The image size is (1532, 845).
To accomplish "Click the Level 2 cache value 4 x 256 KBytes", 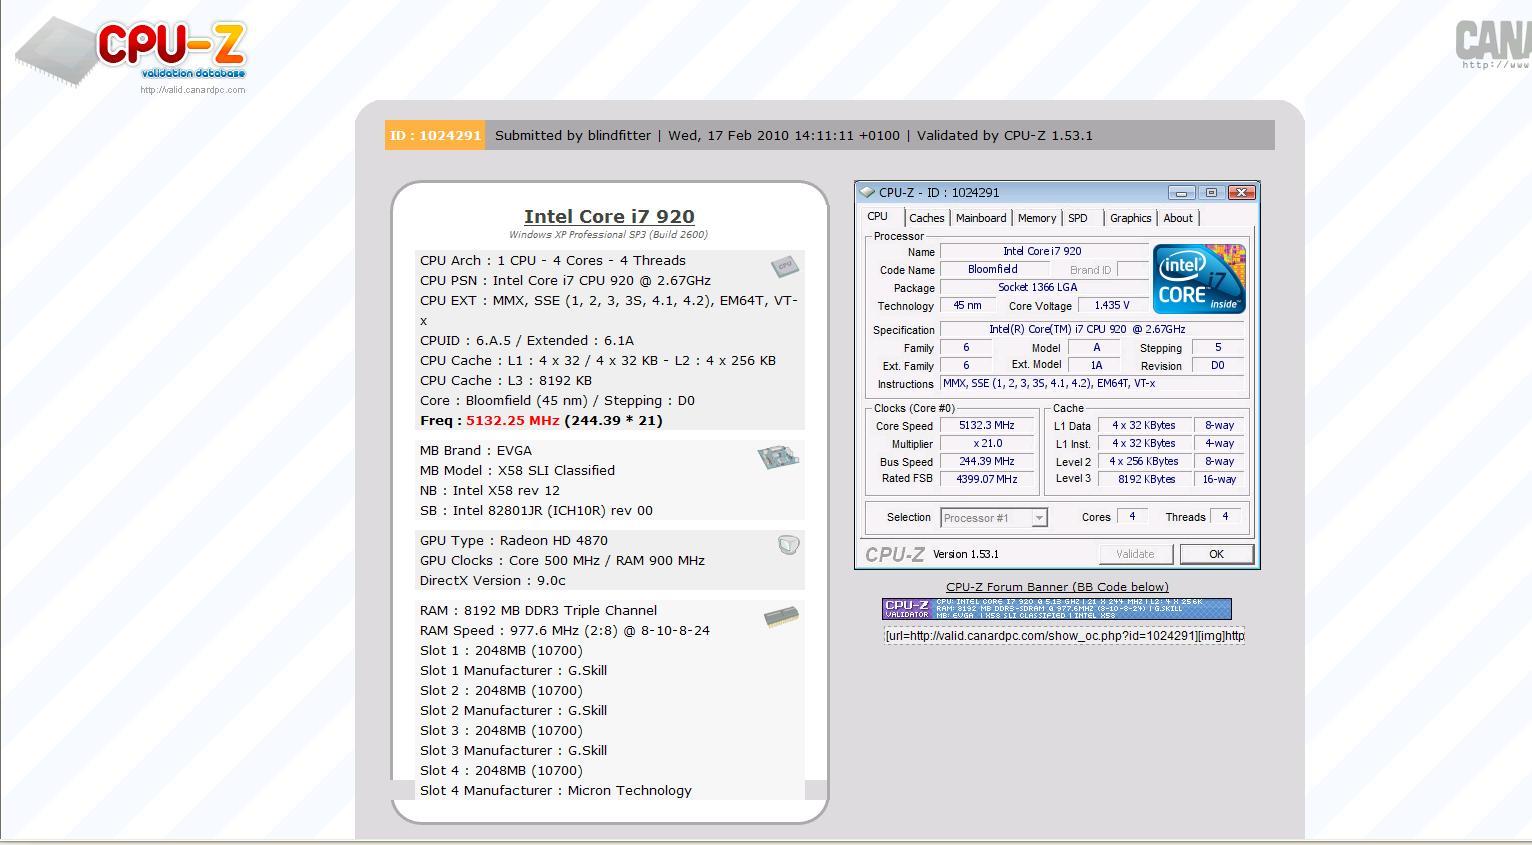I will coord(1145,462).
